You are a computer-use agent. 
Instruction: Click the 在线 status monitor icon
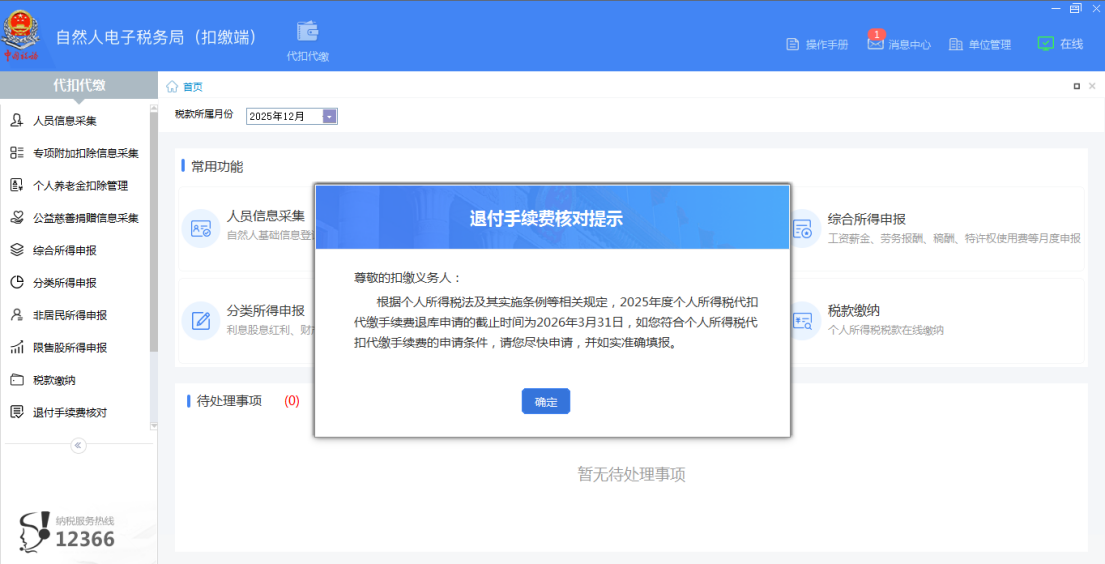click(1045, 44)
